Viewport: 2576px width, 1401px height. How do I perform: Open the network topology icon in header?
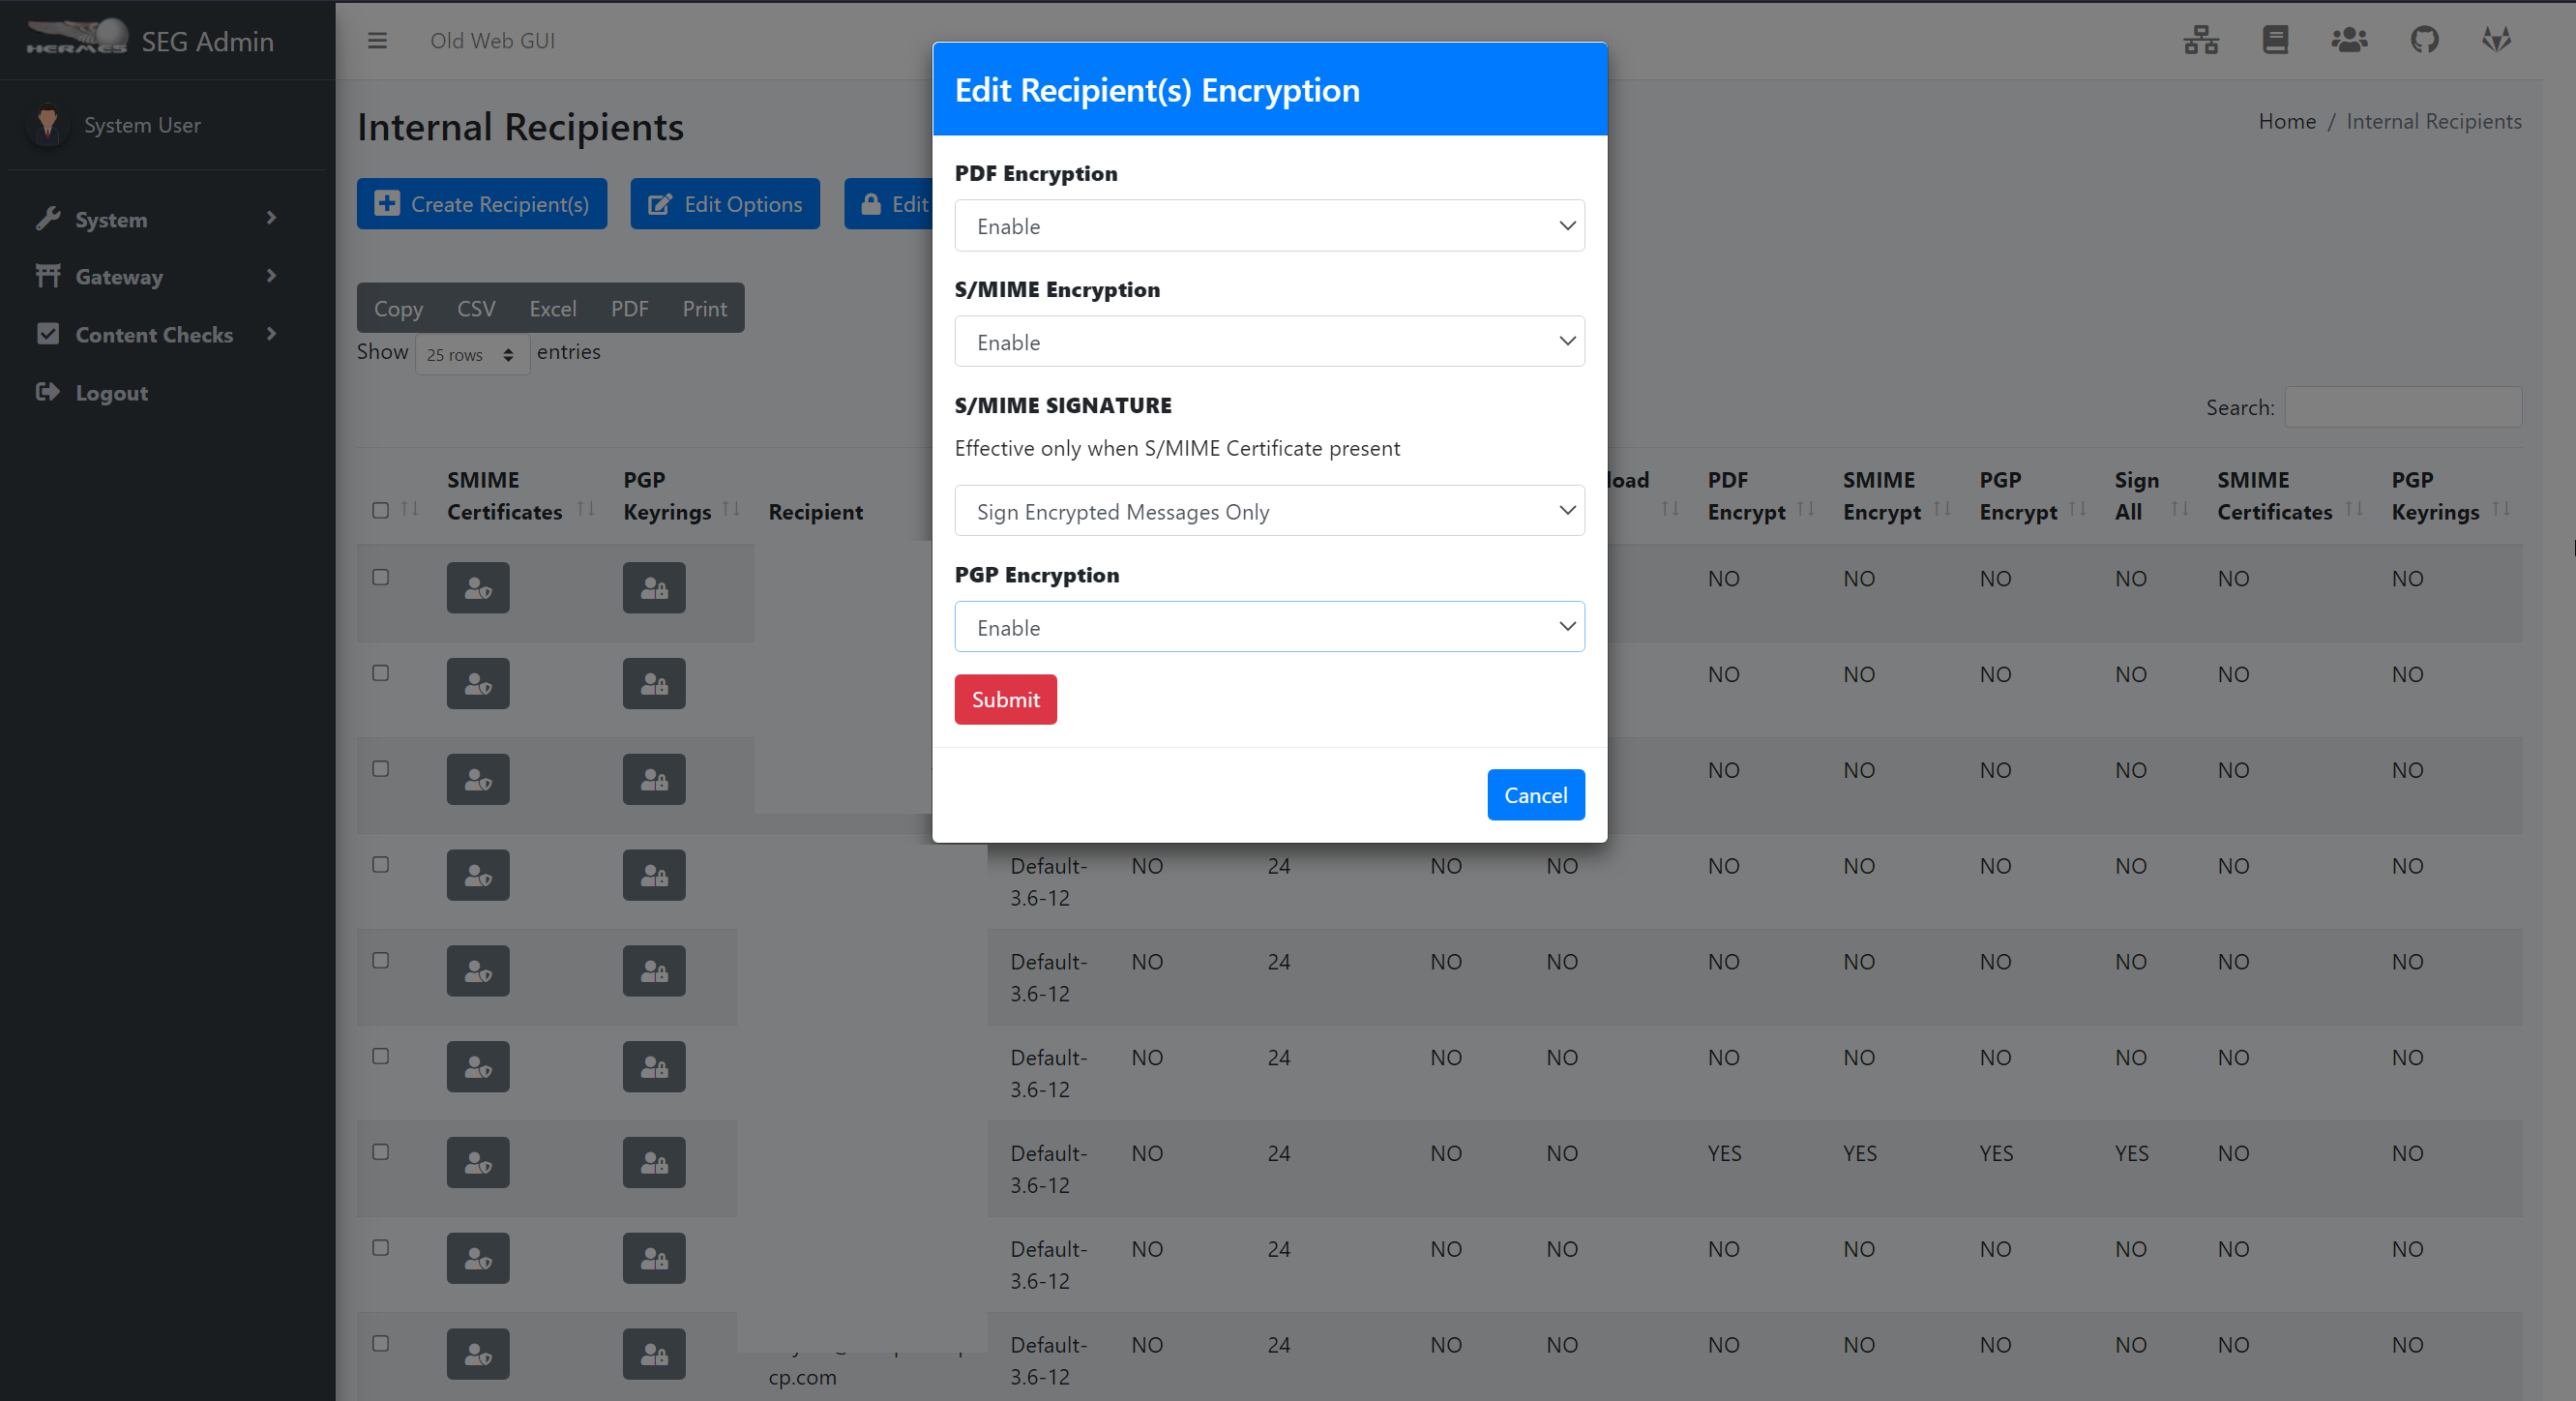2200,40
